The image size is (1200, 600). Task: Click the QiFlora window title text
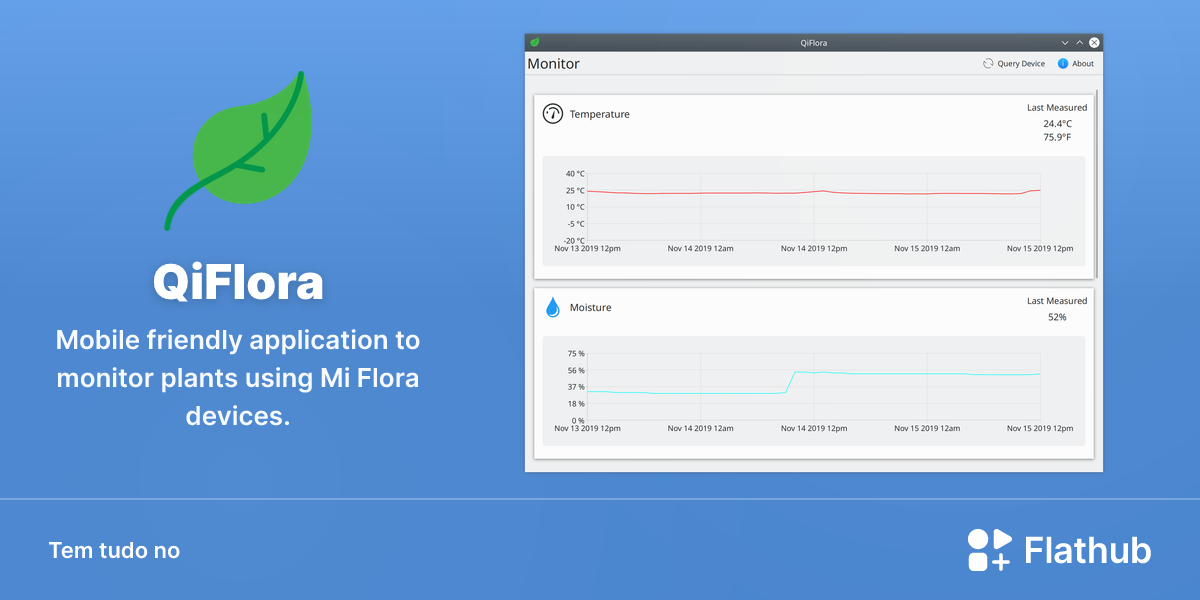pos(814,43)
